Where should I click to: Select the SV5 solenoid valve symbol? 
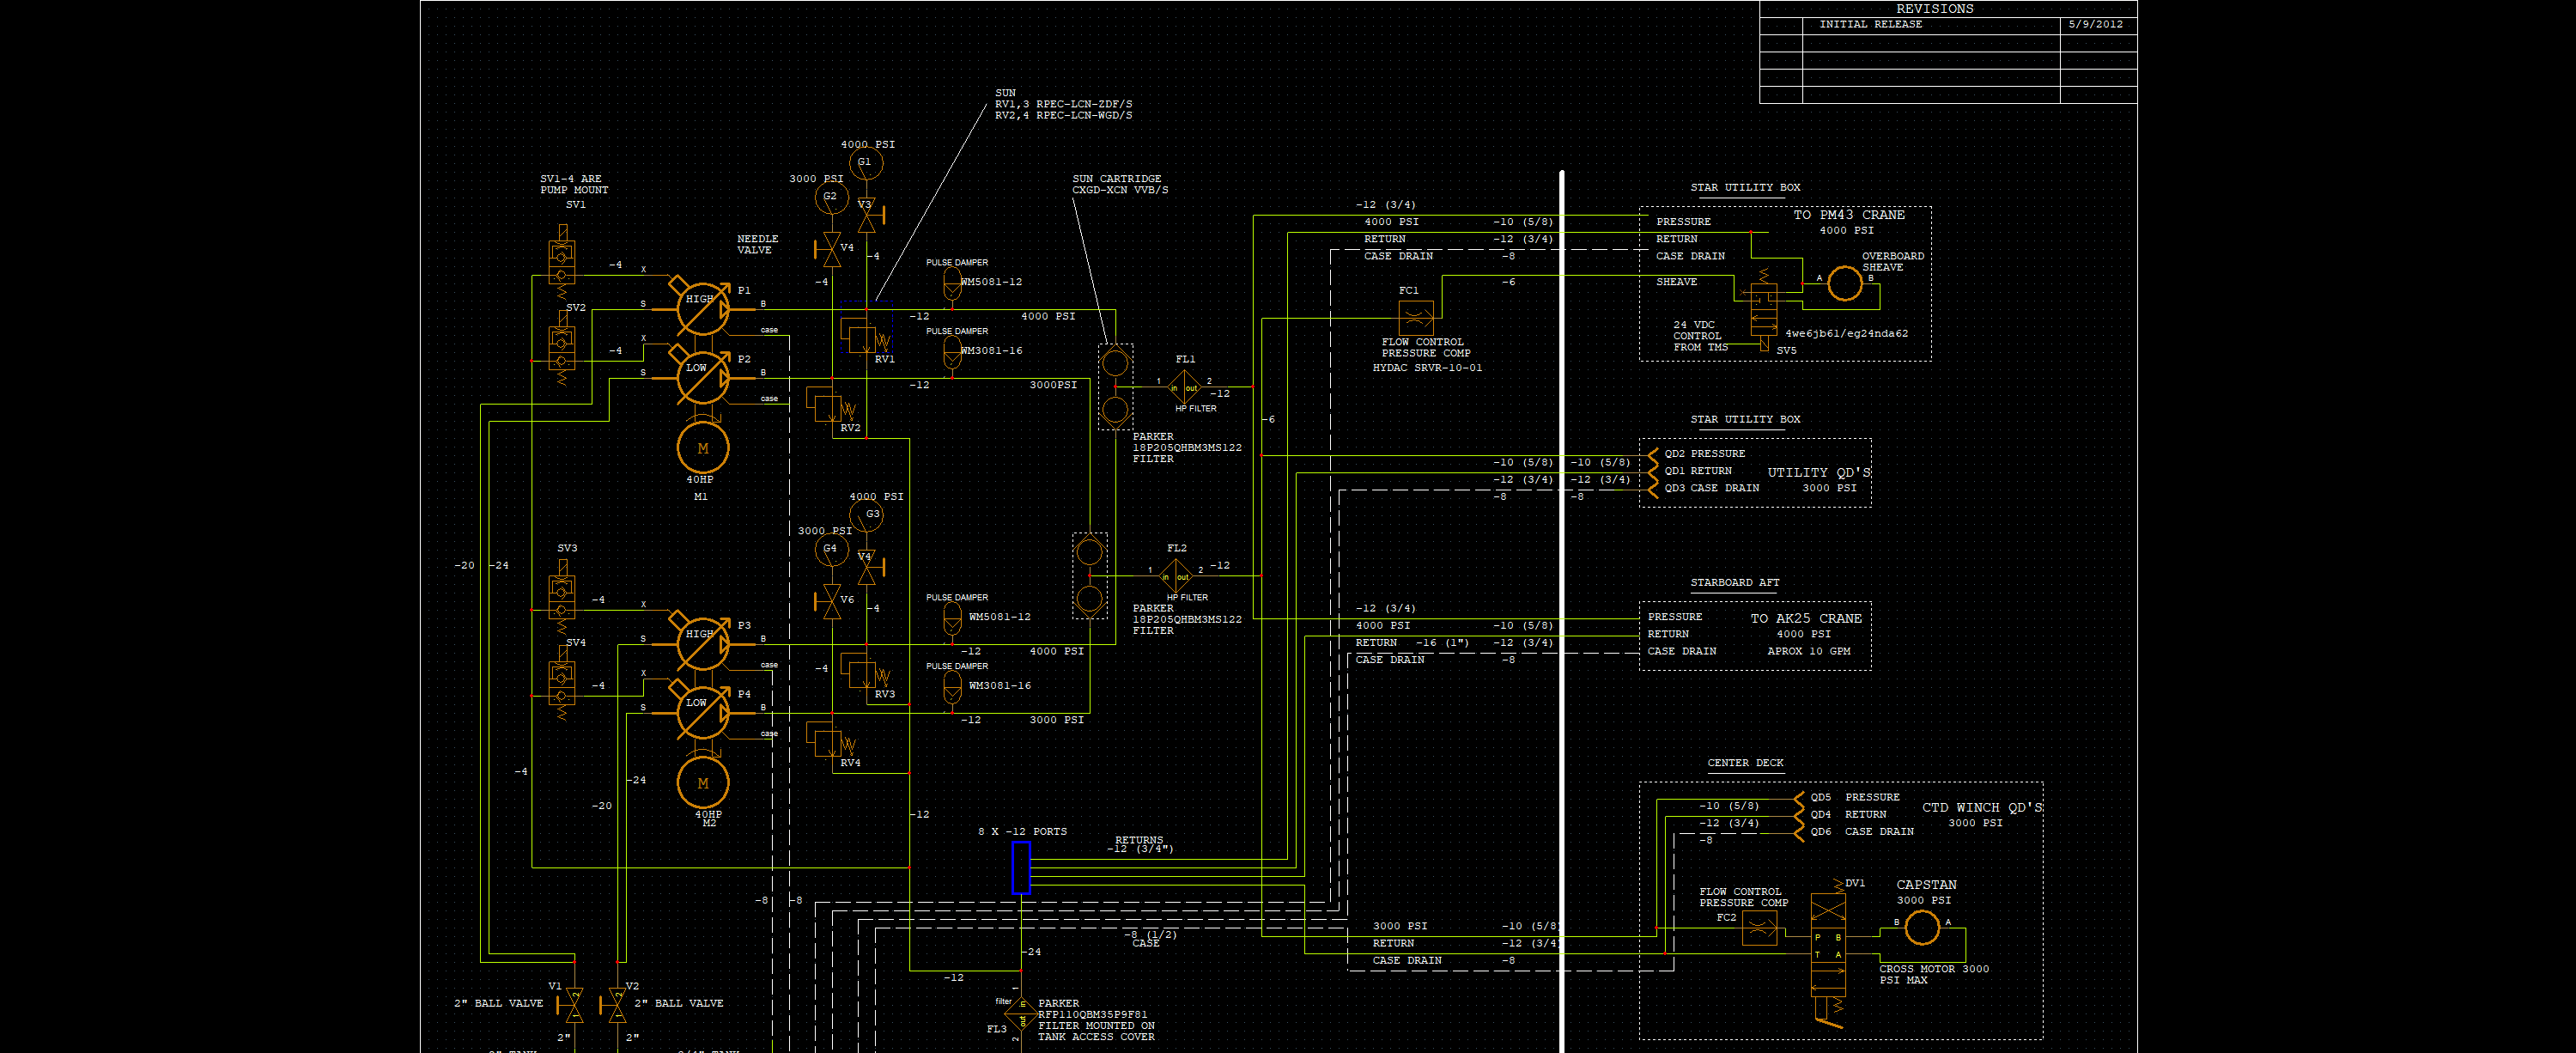pyautogui.click(x=1764, y=309)
